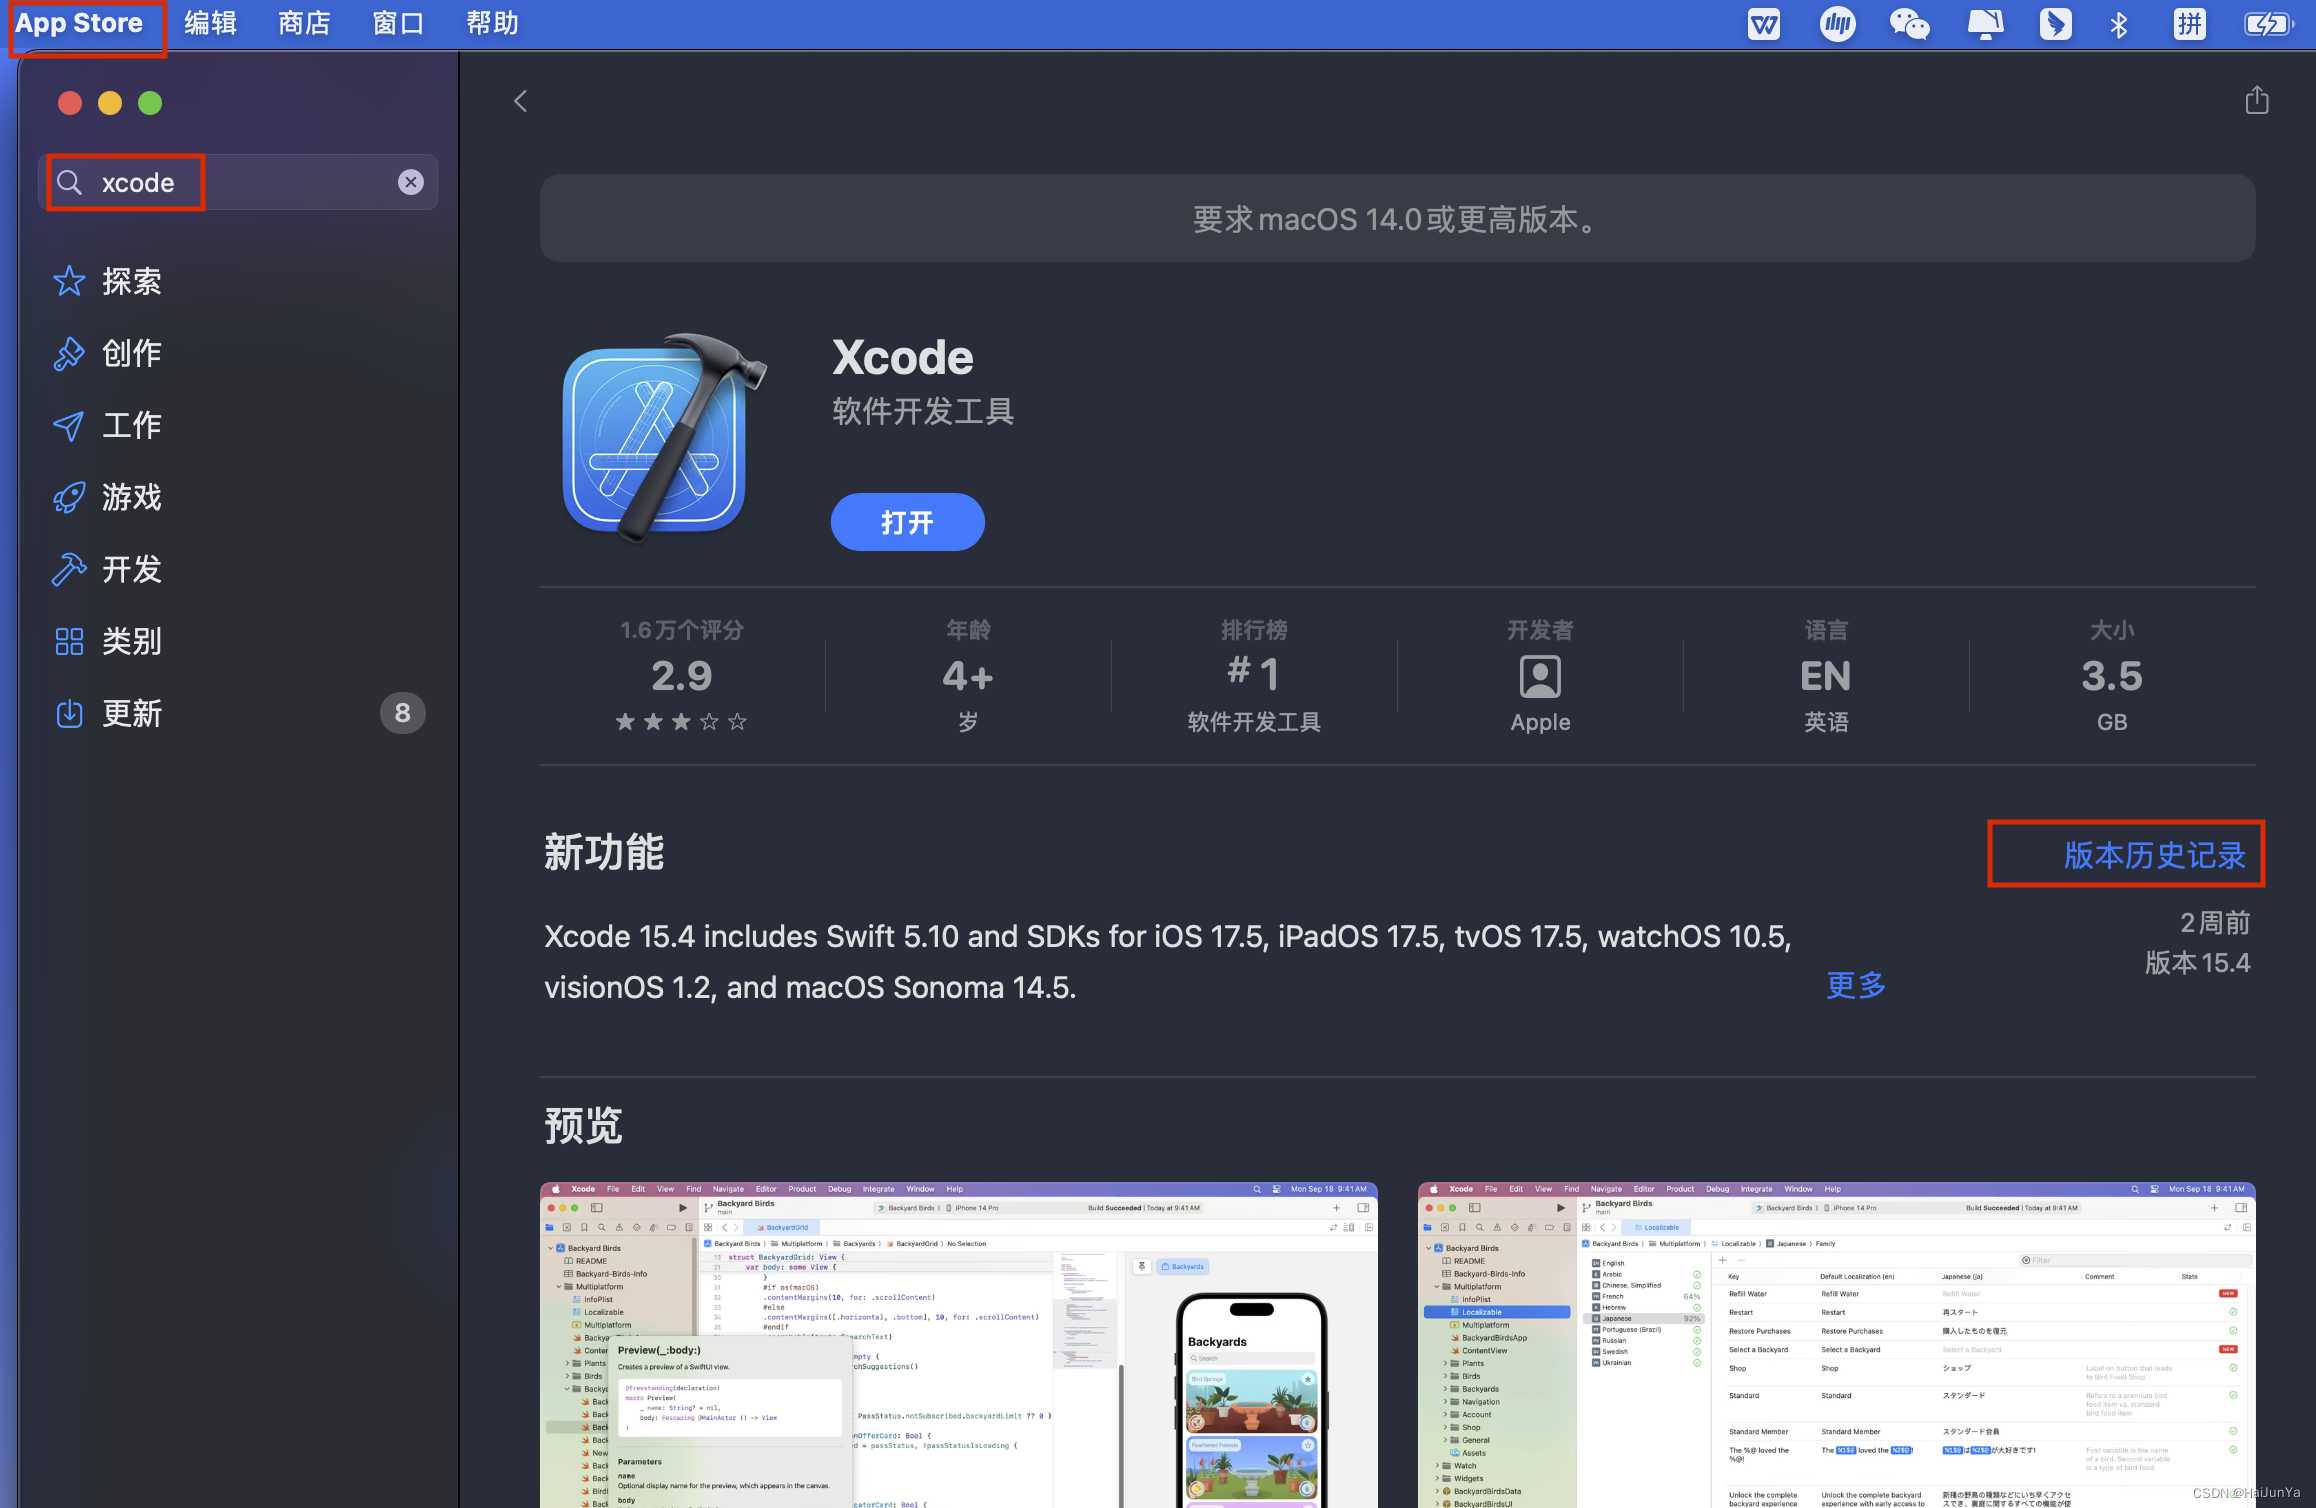Viewport: 2316px width, 1508px height.
Task: Open the App Store menu in menu bar
Action: pos(79,23)
